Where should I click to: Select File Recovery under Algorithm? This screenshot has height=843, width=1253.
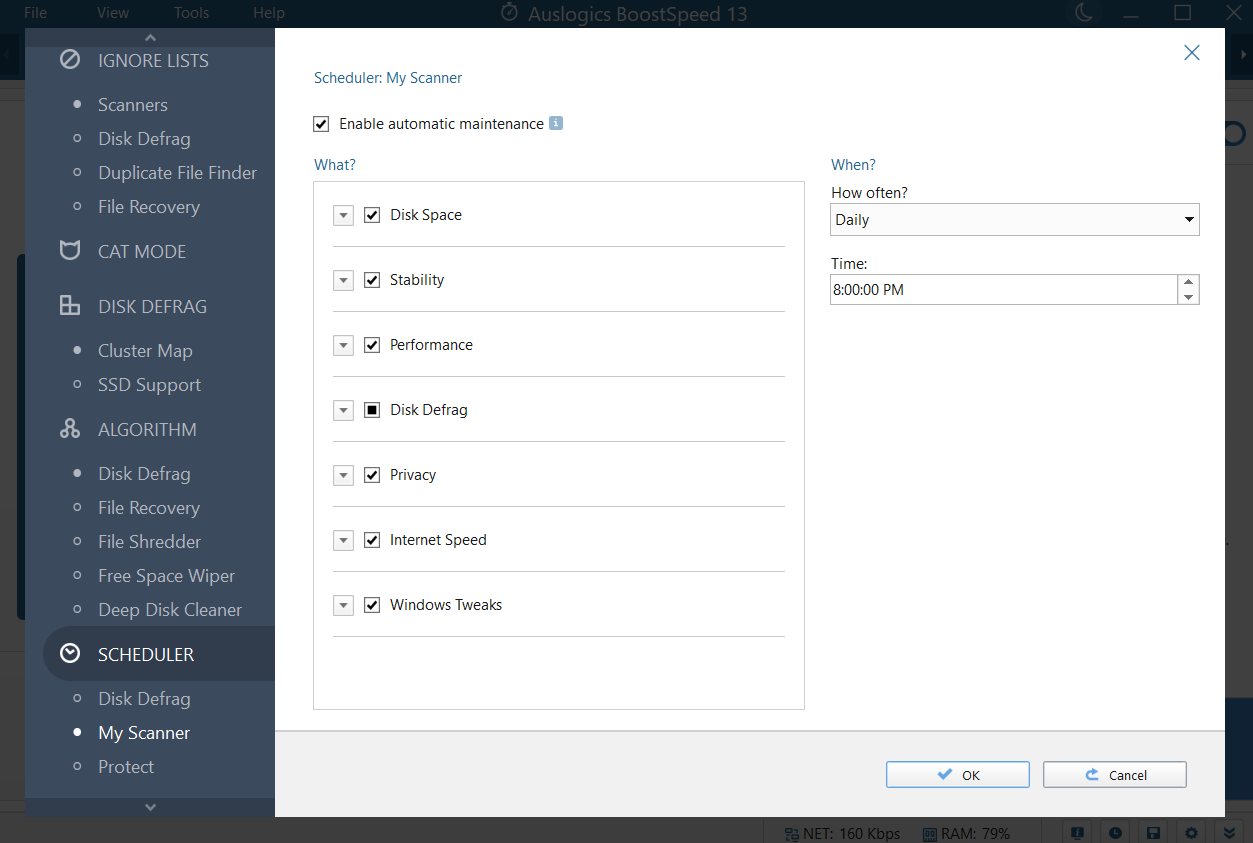coord(149,508)
